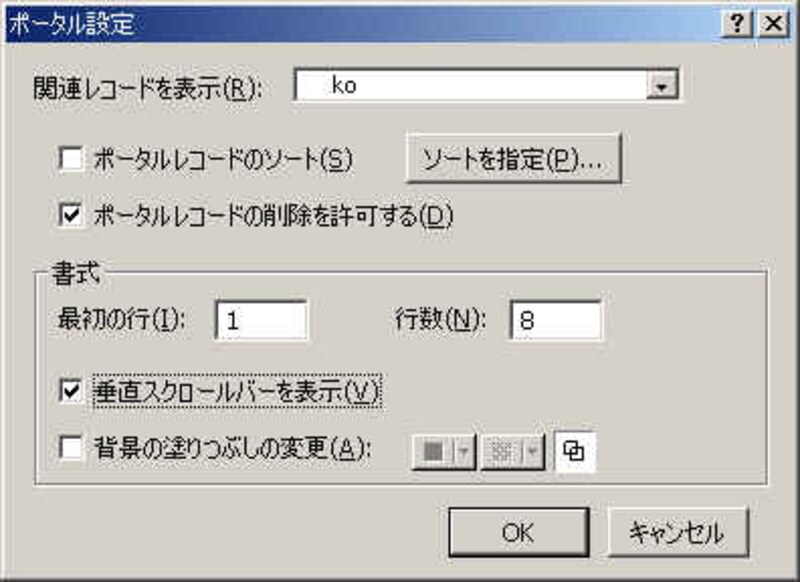The height and width of the screenshot is (582, 800).
Task: Click the fill pattern swatch
Action: [x=503, y=451]
